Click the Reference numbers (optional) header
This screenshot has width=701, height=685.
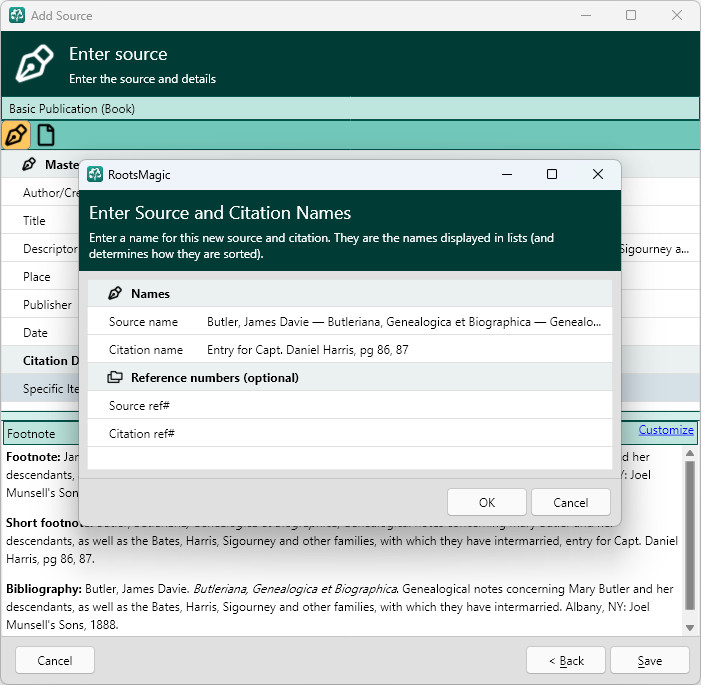(x=350, y=378)
